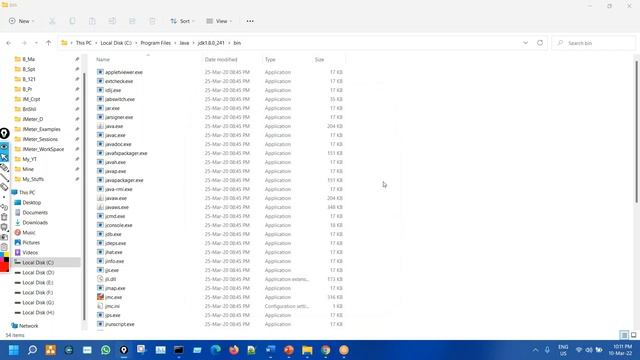Viewport: 640px width, 360px height.
Task: Click the Rename icon in toolbar
Action: tap(112, 21)
